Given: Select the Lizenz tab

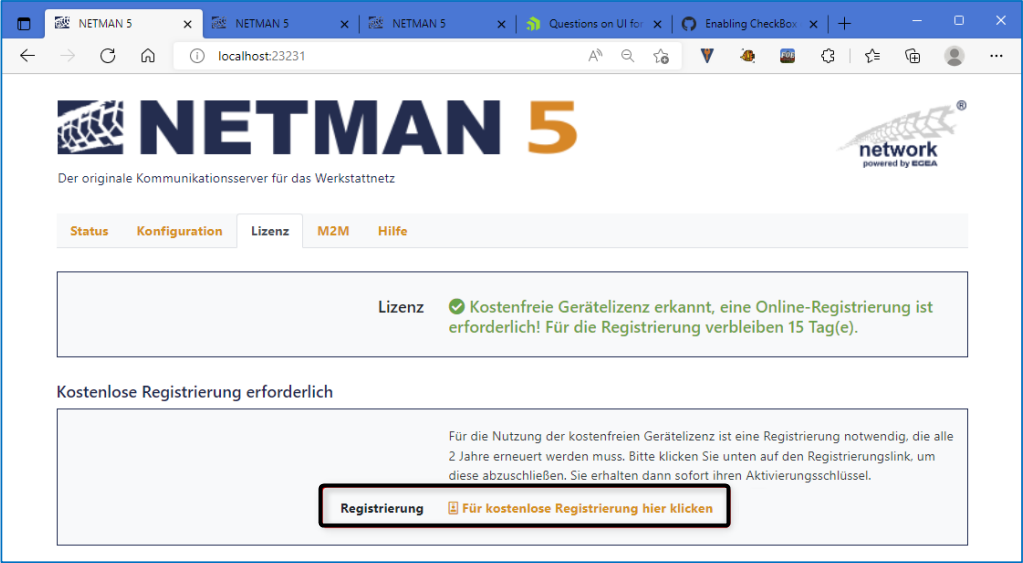Looking at the screenshot, I should 270,231.
